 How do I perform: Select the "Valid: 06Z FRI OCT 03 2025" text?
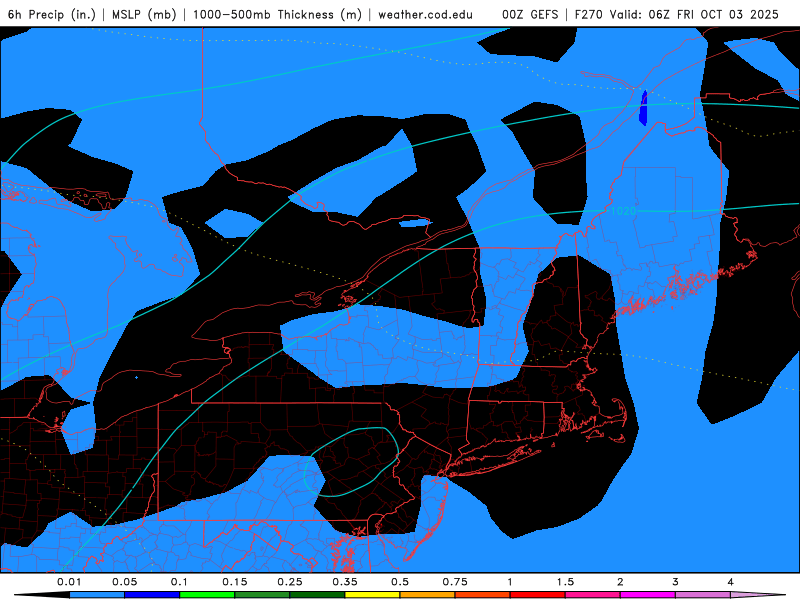coord(694,14)
